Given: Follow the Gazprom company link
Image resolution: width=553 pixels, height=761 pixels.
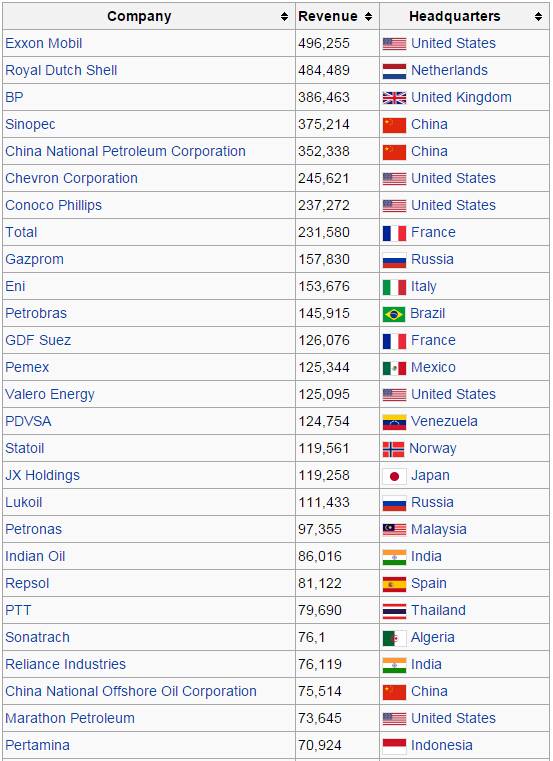Looking at the screenshot, I should point(34,259).
